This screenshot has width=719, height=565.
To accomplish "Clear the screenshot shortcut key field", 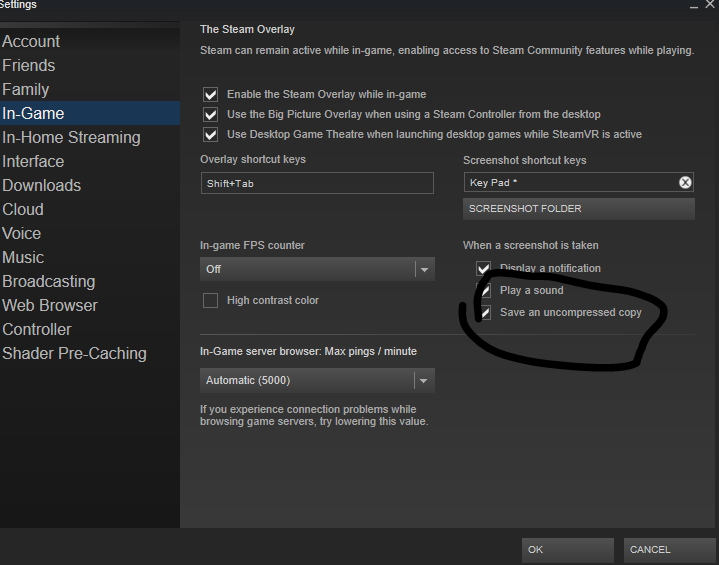I will pos(685,183).
